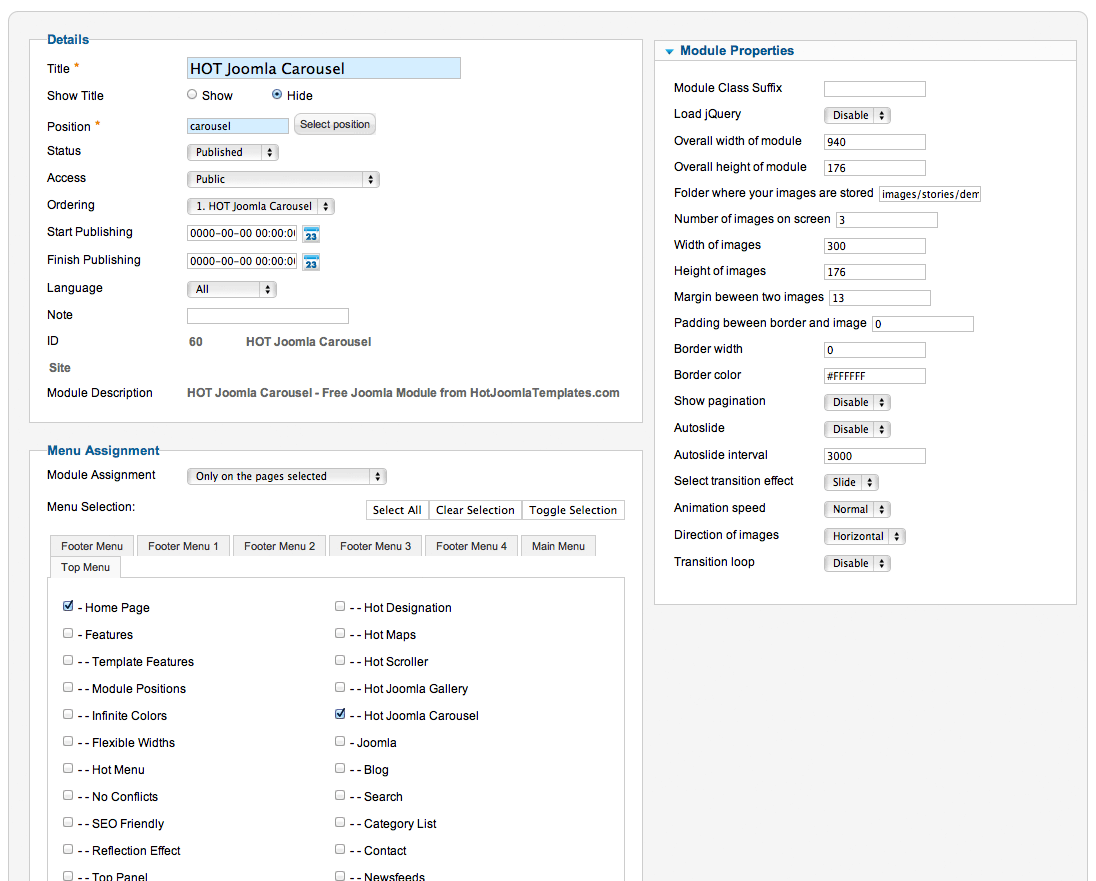Screen dimensions: 1096x881
Task: Open the Finish Publishing calendar picker
Action: pyautogui.click(x=311, y=262)
